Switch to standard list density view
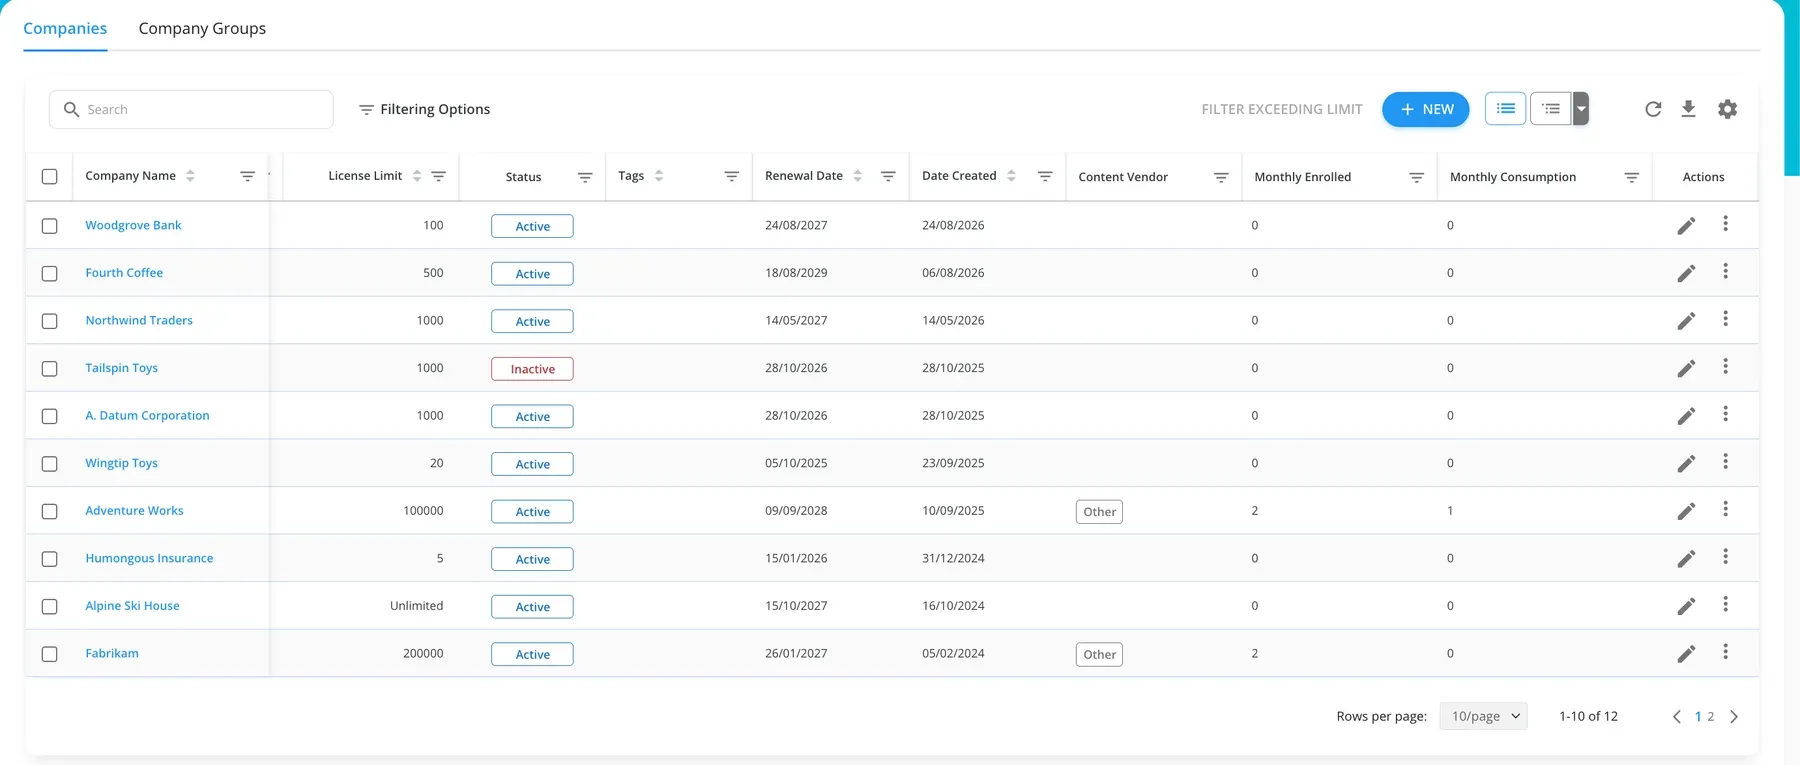This screenshot has width=1800, height=765. (x=1505, y=108)
